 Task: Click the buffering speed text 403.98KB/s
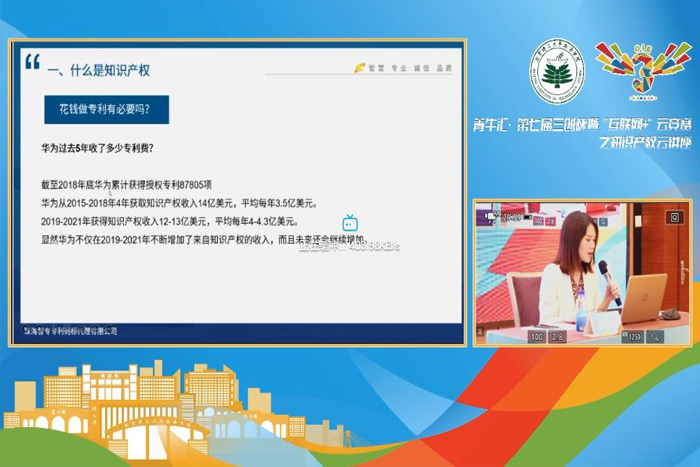tap(375, 246)
